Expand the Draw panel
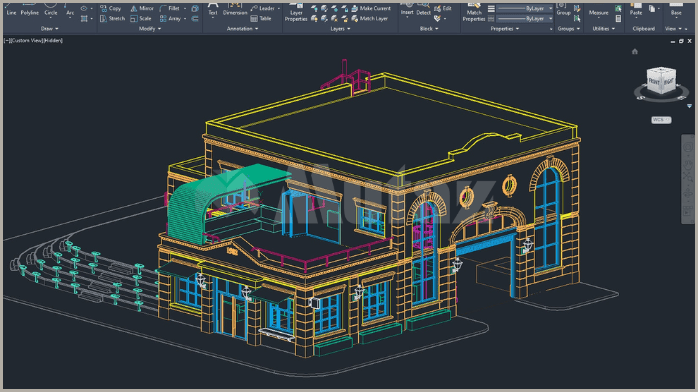Viewport: 698px width, 392px height. 49,28
